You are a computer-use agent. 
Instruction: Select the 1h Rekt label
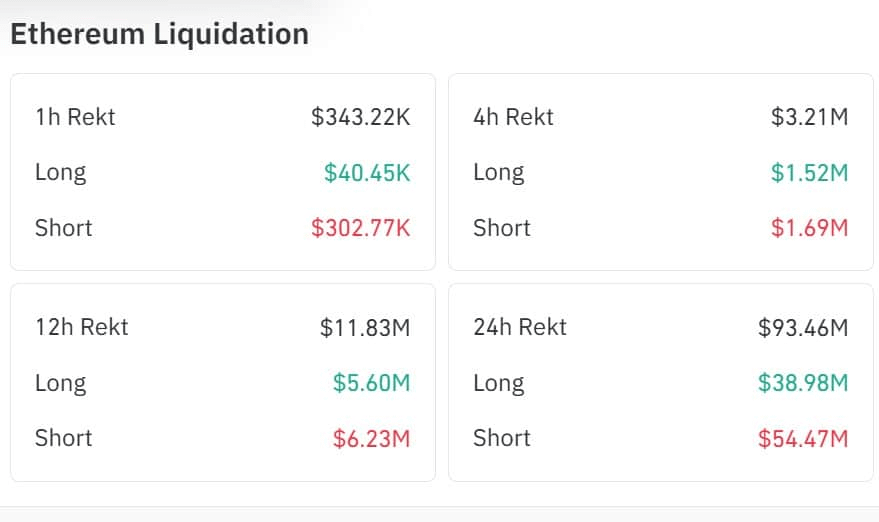(x=75, y=117)
